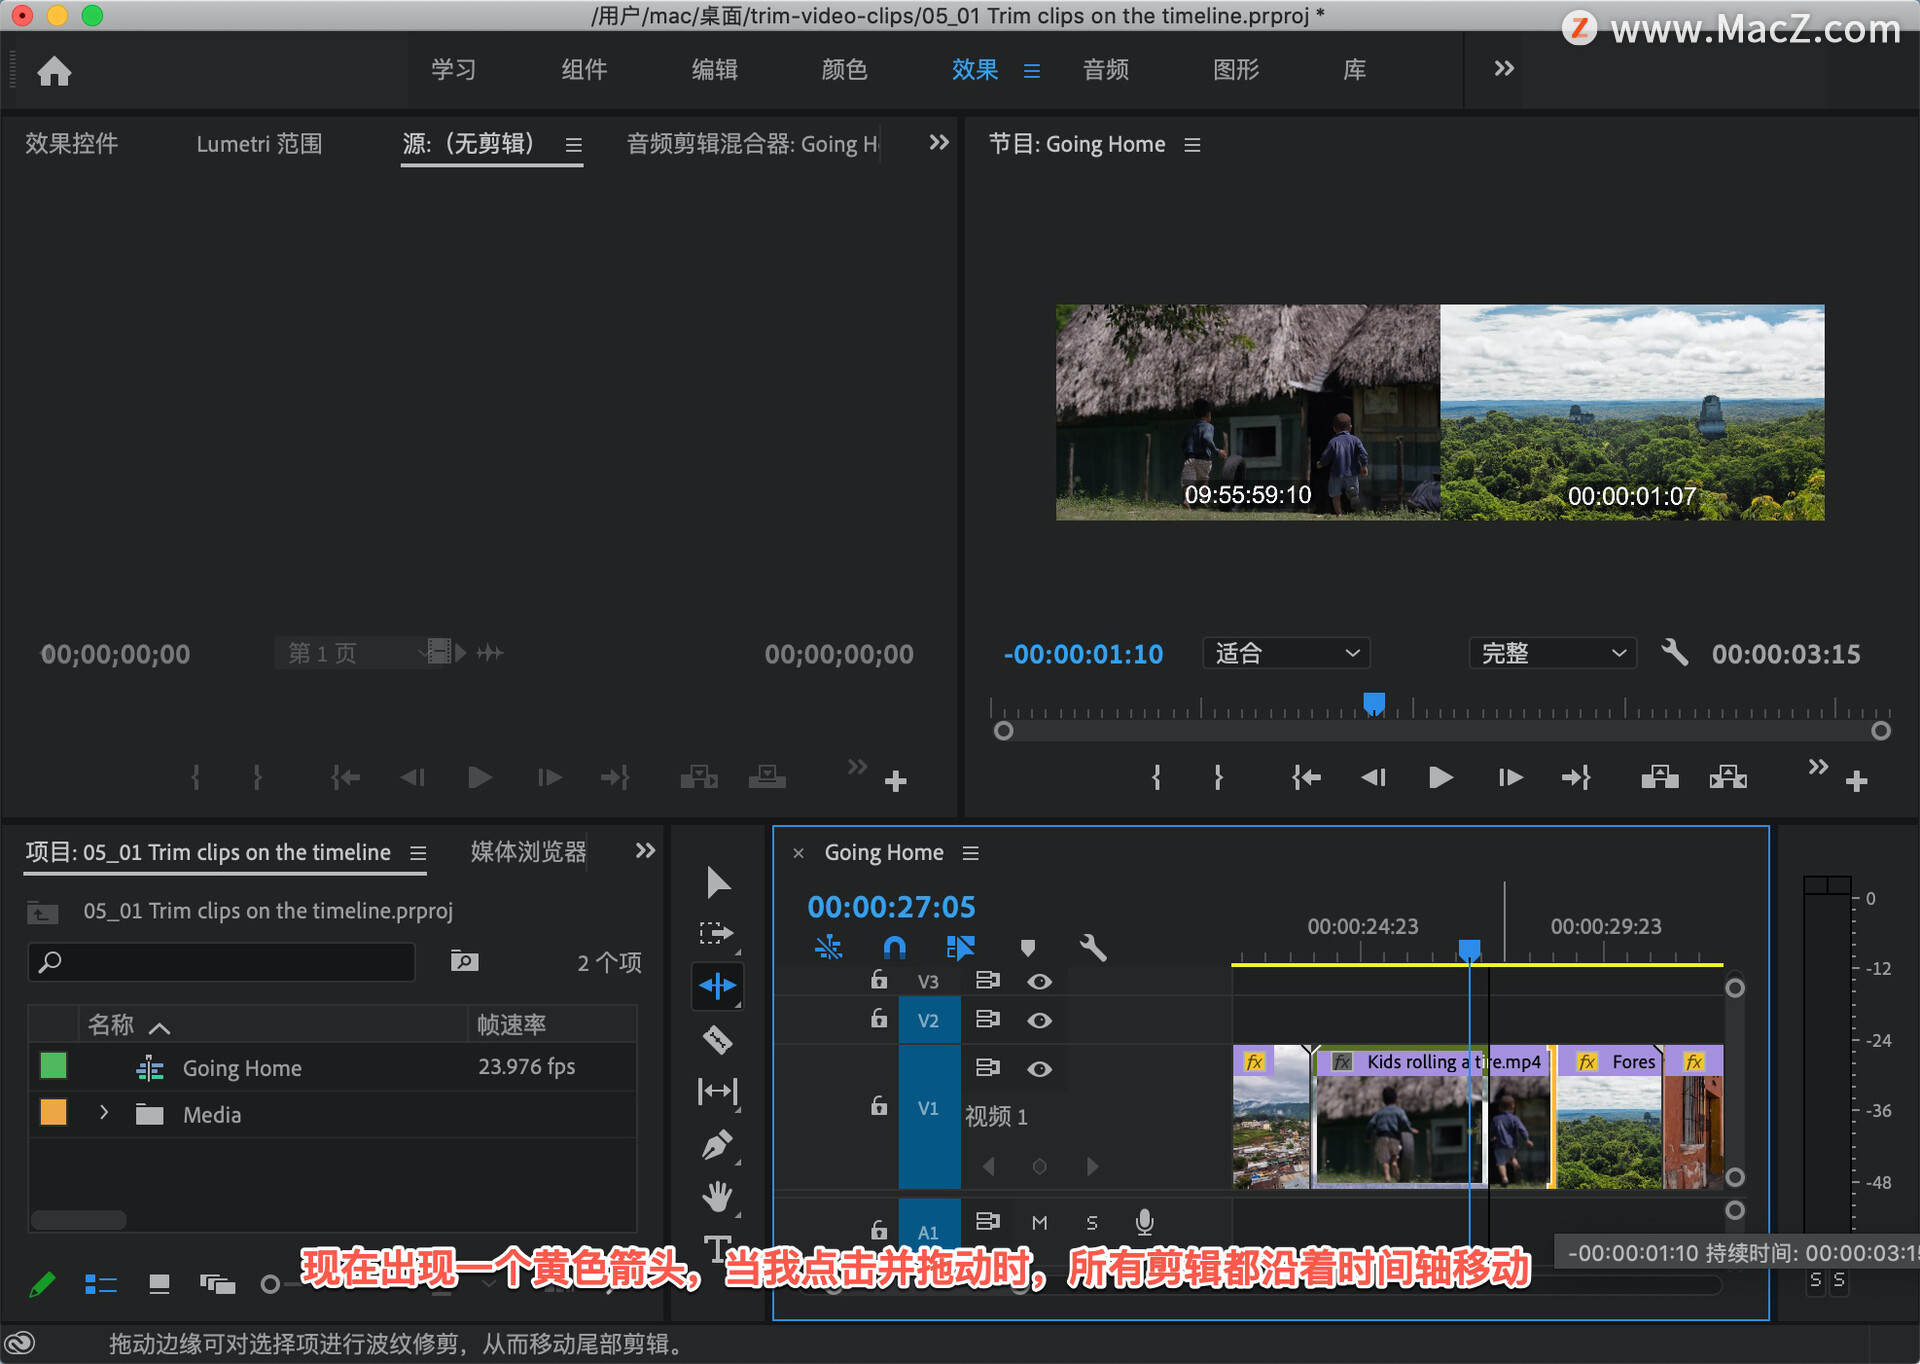The width and height of the screenshot is (1920, 1364).
Task: Click the program monitor playhead marker
Action: [1374, 703]
